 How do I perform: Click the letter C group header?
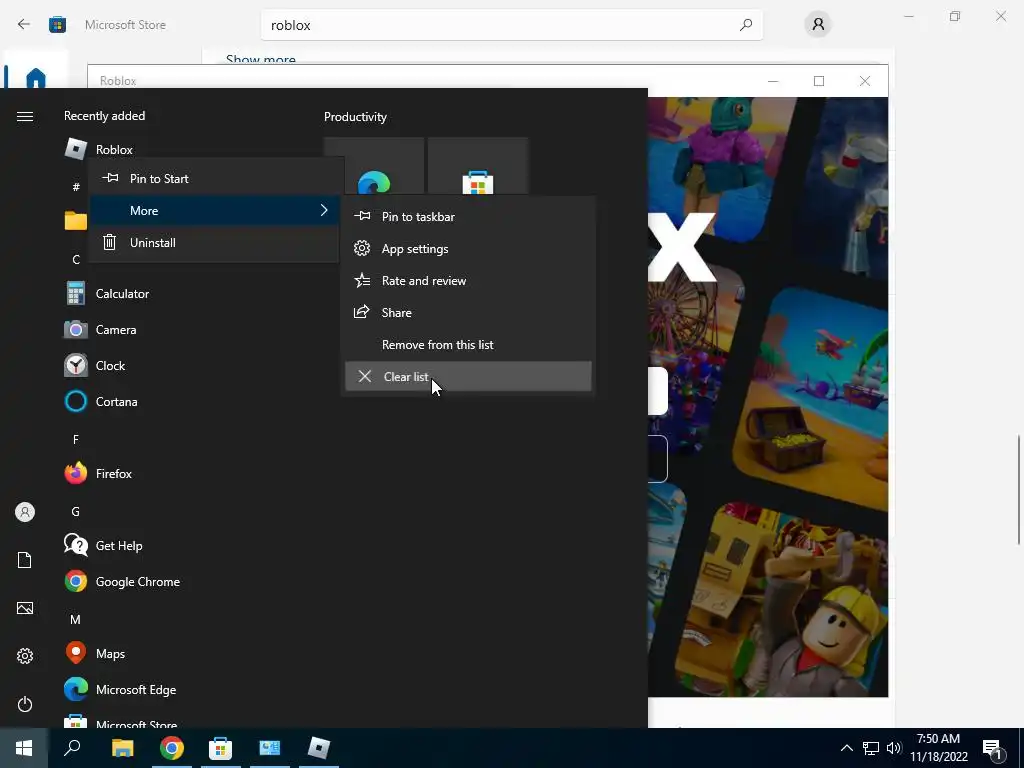click(76, 259)
